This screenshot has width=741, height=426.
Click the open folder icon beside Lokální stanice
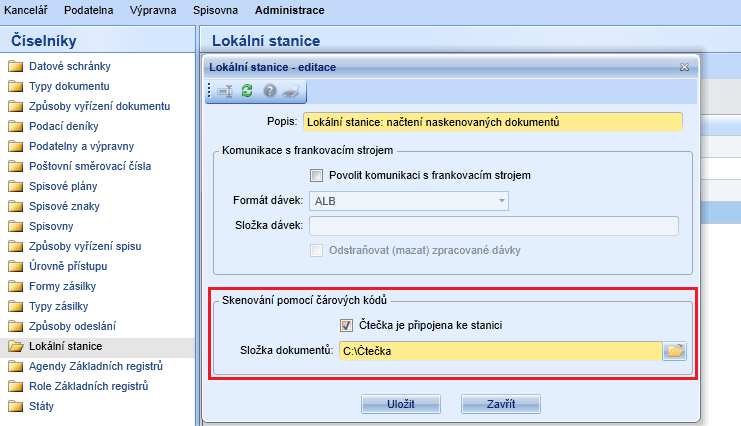[x=16, y=346]
